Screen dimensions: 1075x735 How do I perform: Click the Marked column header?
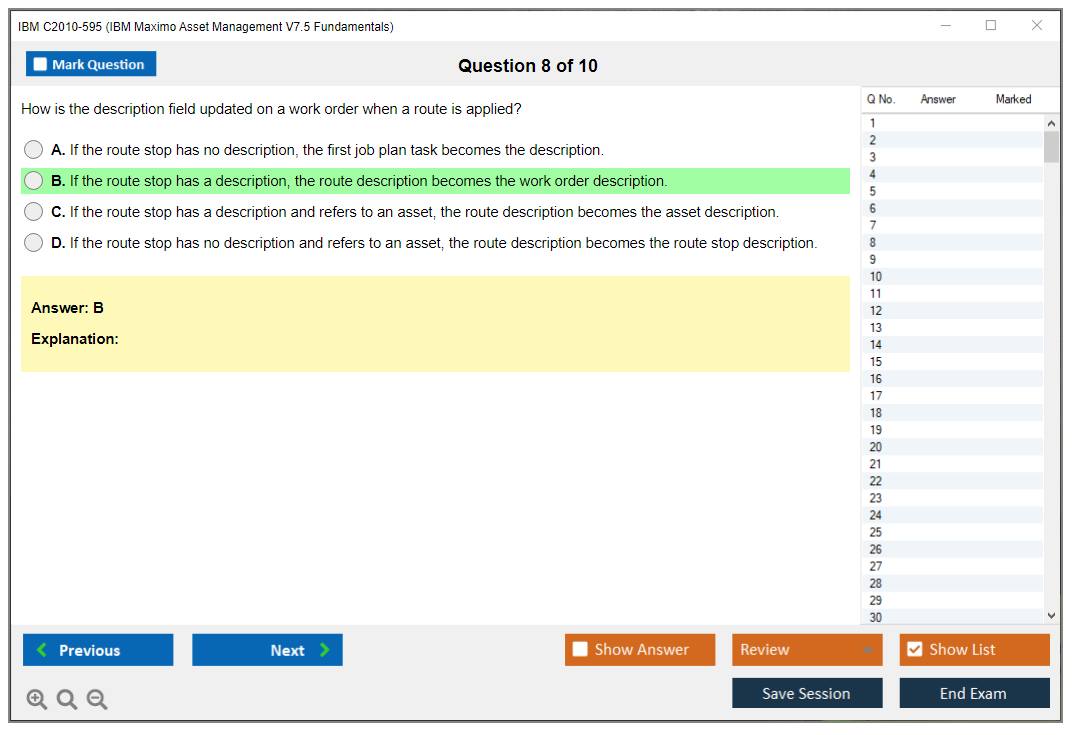pyautogui.click(x=1013, y=99)
